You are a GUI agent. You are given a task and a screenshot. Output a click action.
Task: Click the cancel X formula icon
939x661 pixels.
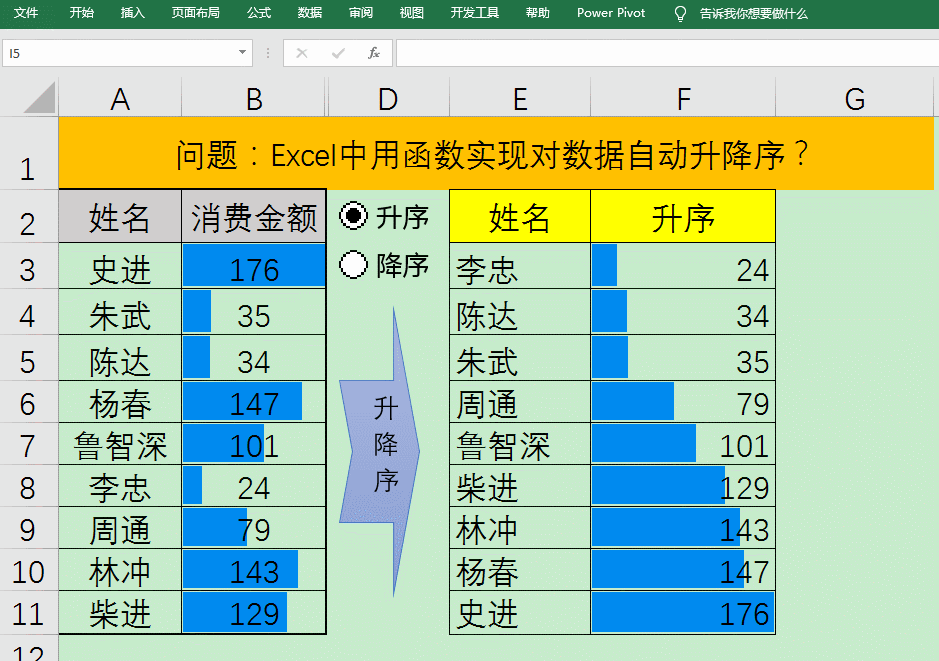pyautogui.click(x=302, y=53)
